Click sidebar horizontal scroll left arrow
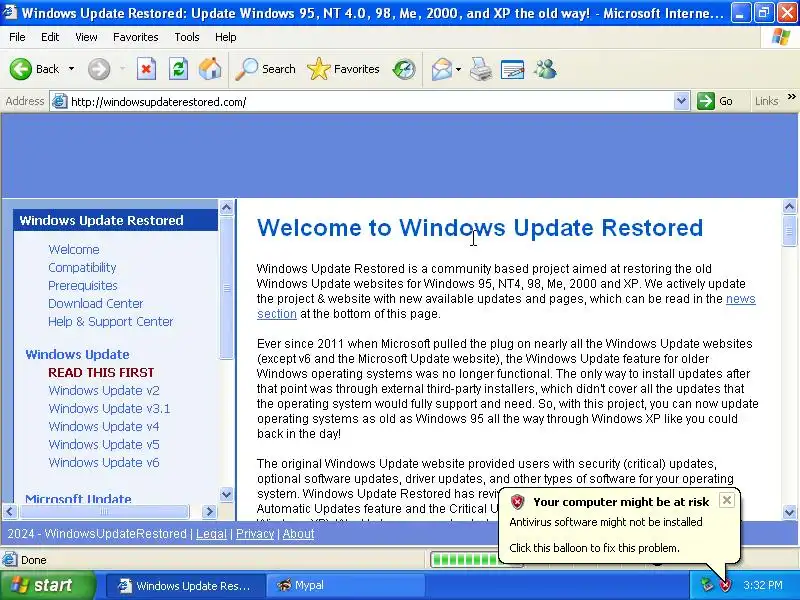800x600 pixels. pyautogui.click(x=10, y=511)
